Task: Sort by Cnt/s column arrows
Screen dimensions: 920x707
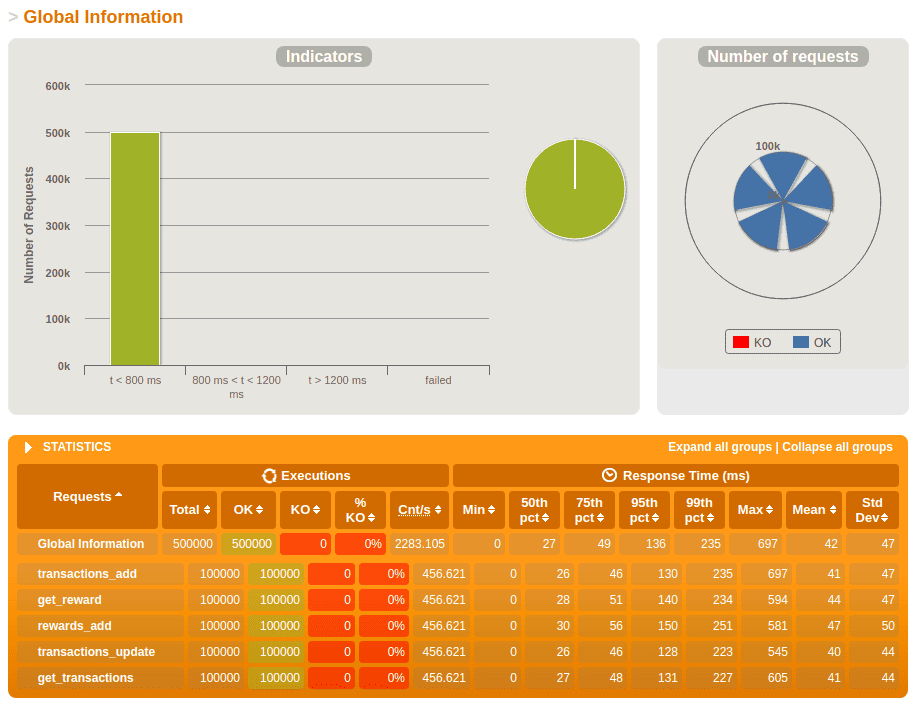Action: [x=438, y=510]
